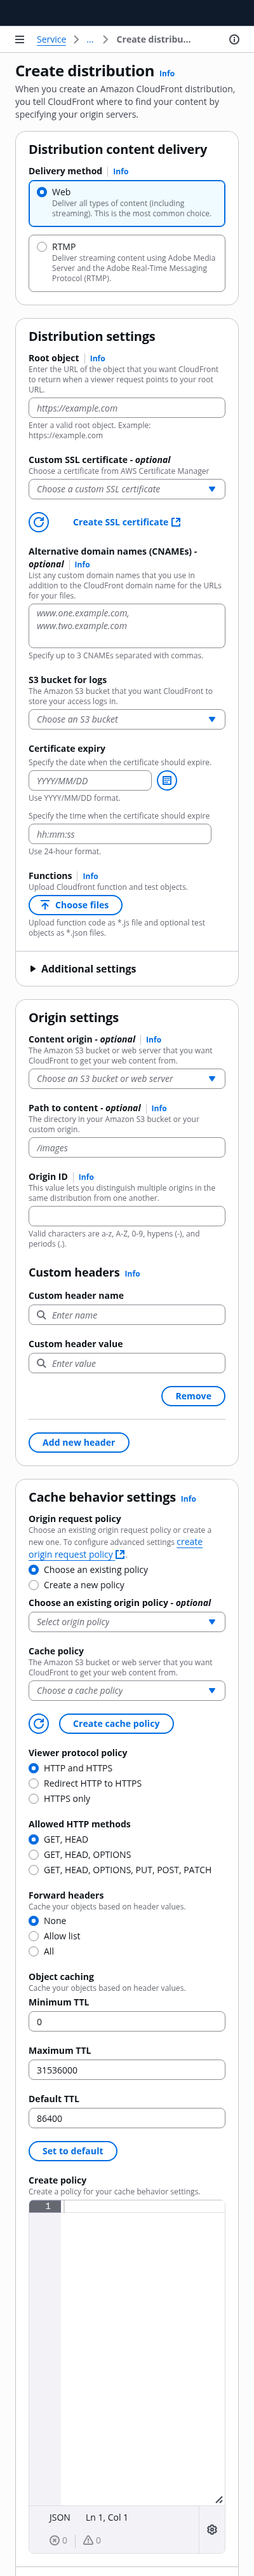
Task: Click the Set to default button
Action: (73, 2150)
